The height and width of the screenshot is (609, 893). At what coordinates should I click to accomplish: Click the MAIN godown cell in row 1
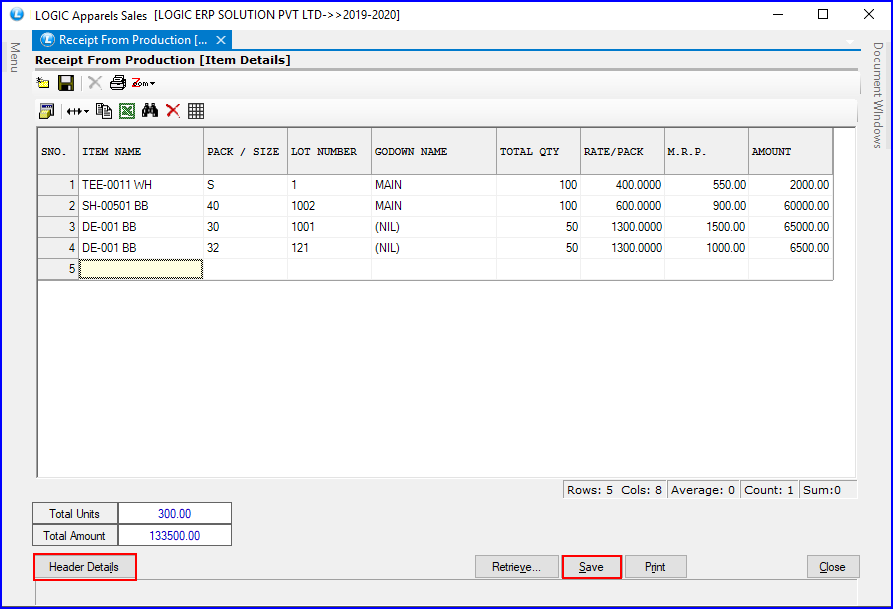(x=434, y=185)
